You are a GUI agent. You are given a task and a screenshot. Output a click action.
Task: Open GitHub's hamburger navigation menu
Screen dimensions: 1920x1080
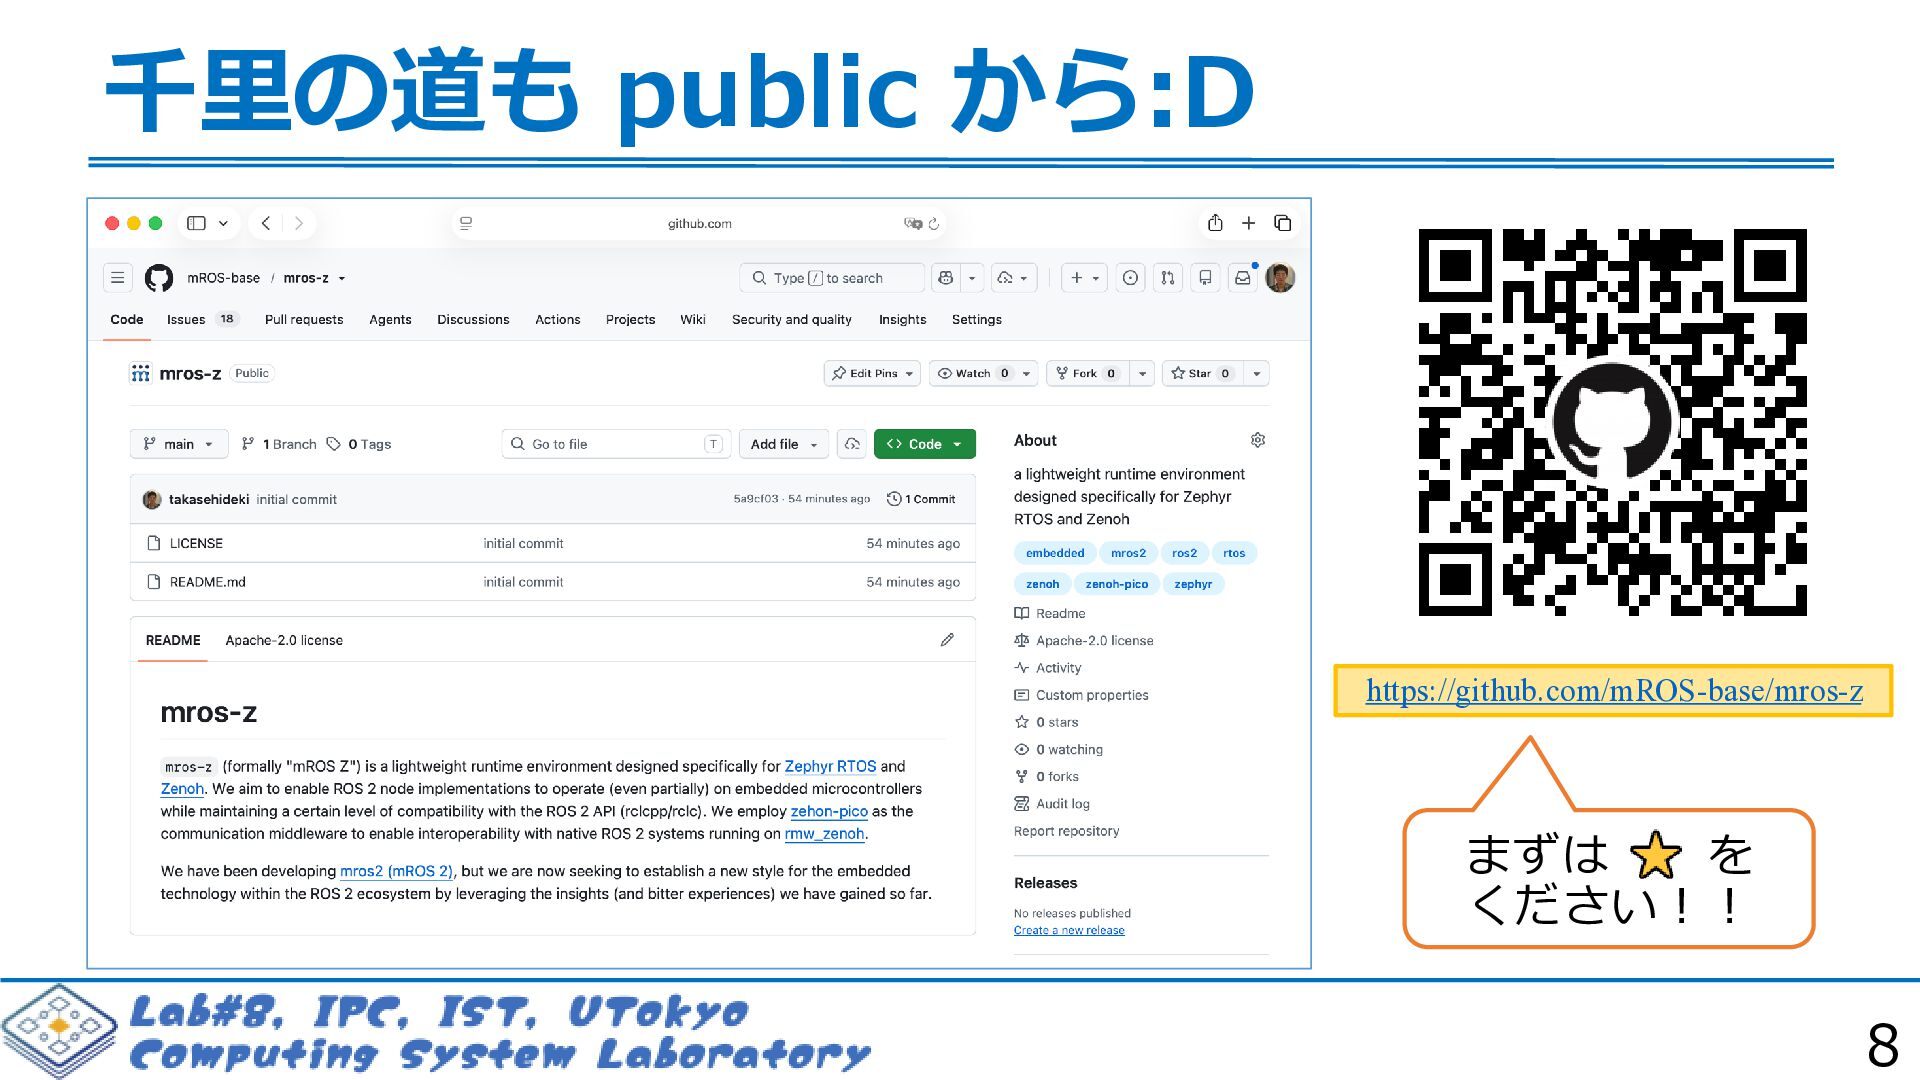(118, 277)
